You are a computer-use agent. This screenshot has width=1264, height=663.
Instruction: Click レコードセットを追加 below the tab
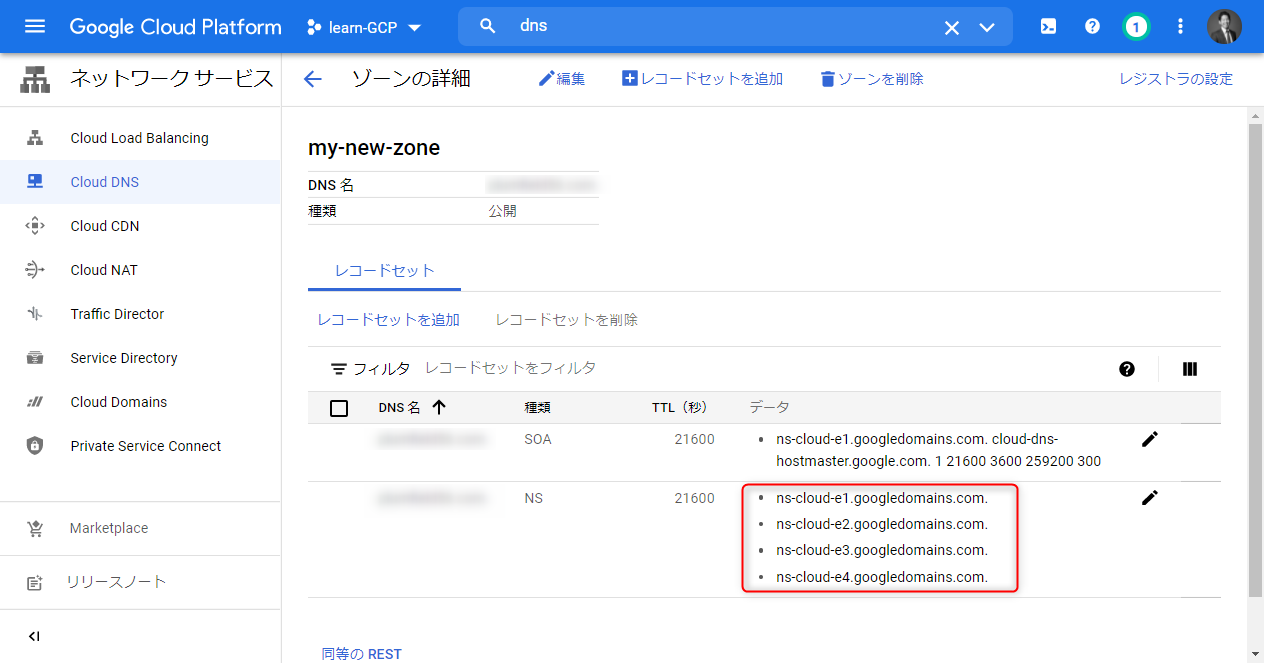coord(389,320)
